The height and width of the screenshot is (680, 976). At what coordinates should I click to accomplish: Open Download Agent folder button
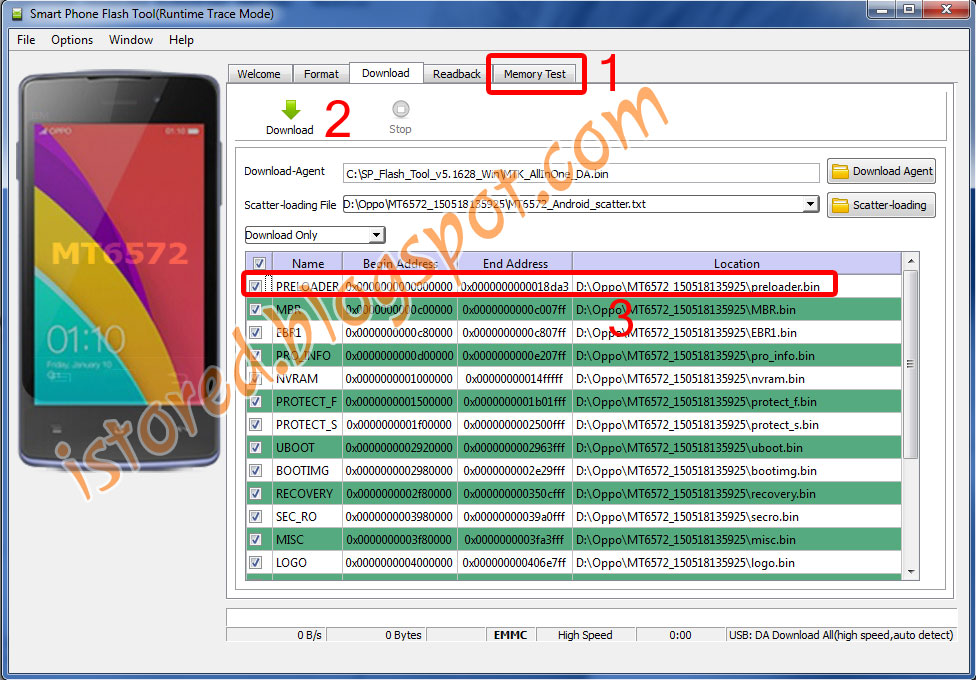click(x=881, y=171)
